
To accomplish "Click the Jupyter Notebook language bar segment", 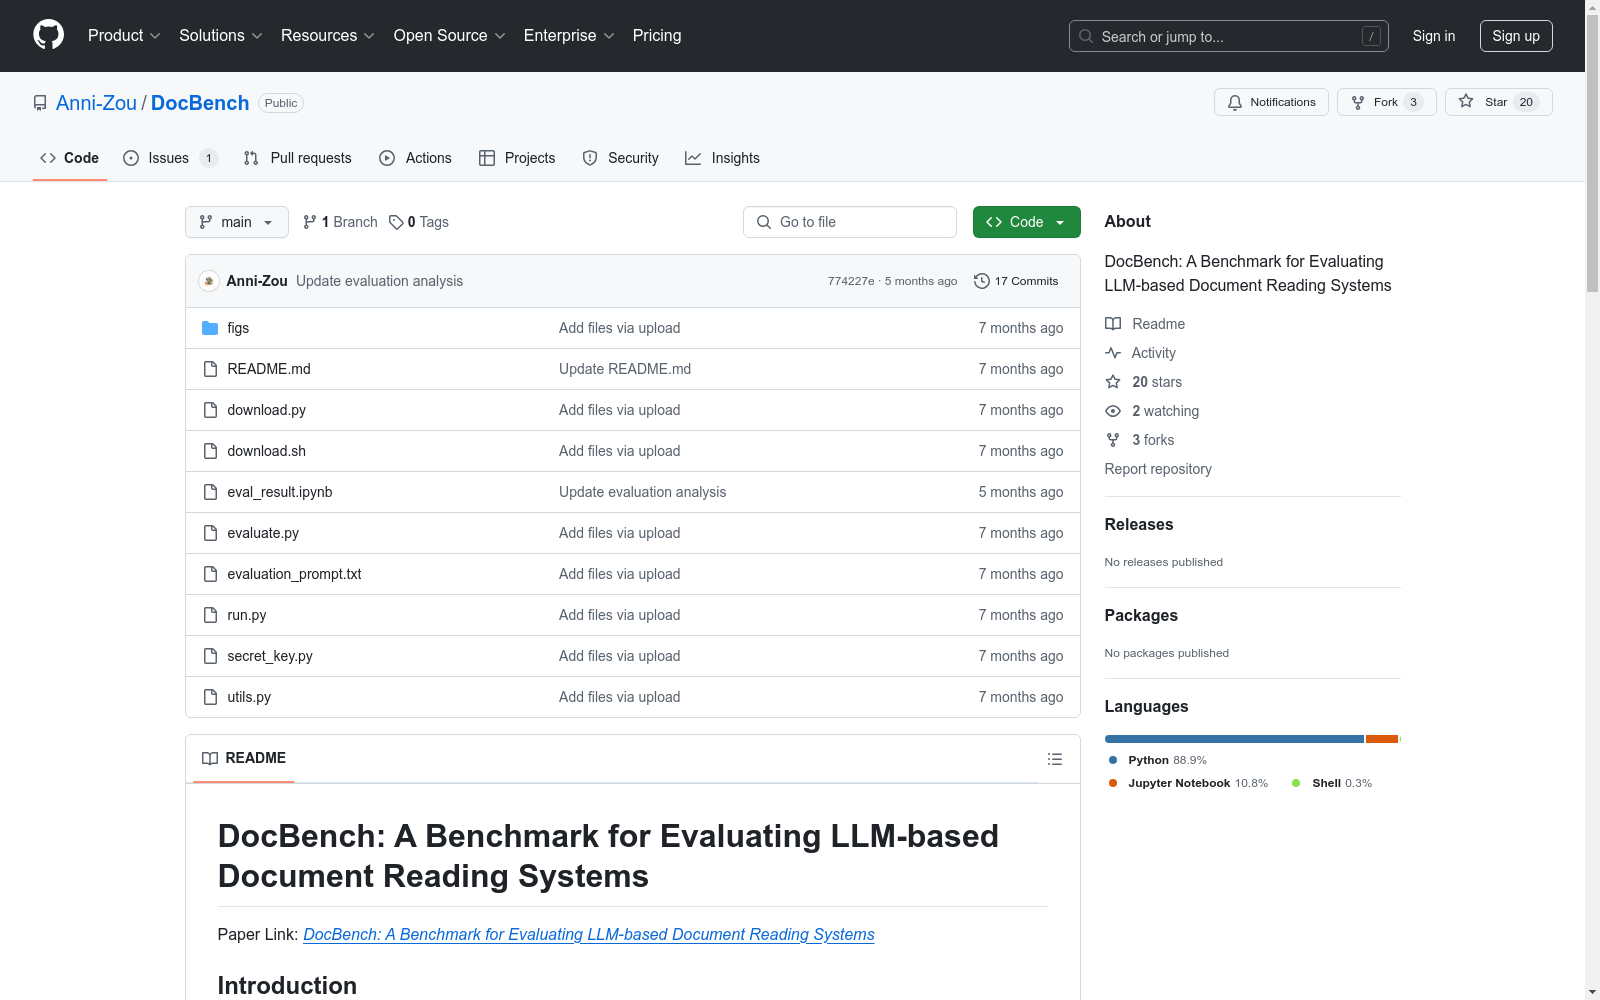I will tap(1382, 739).
